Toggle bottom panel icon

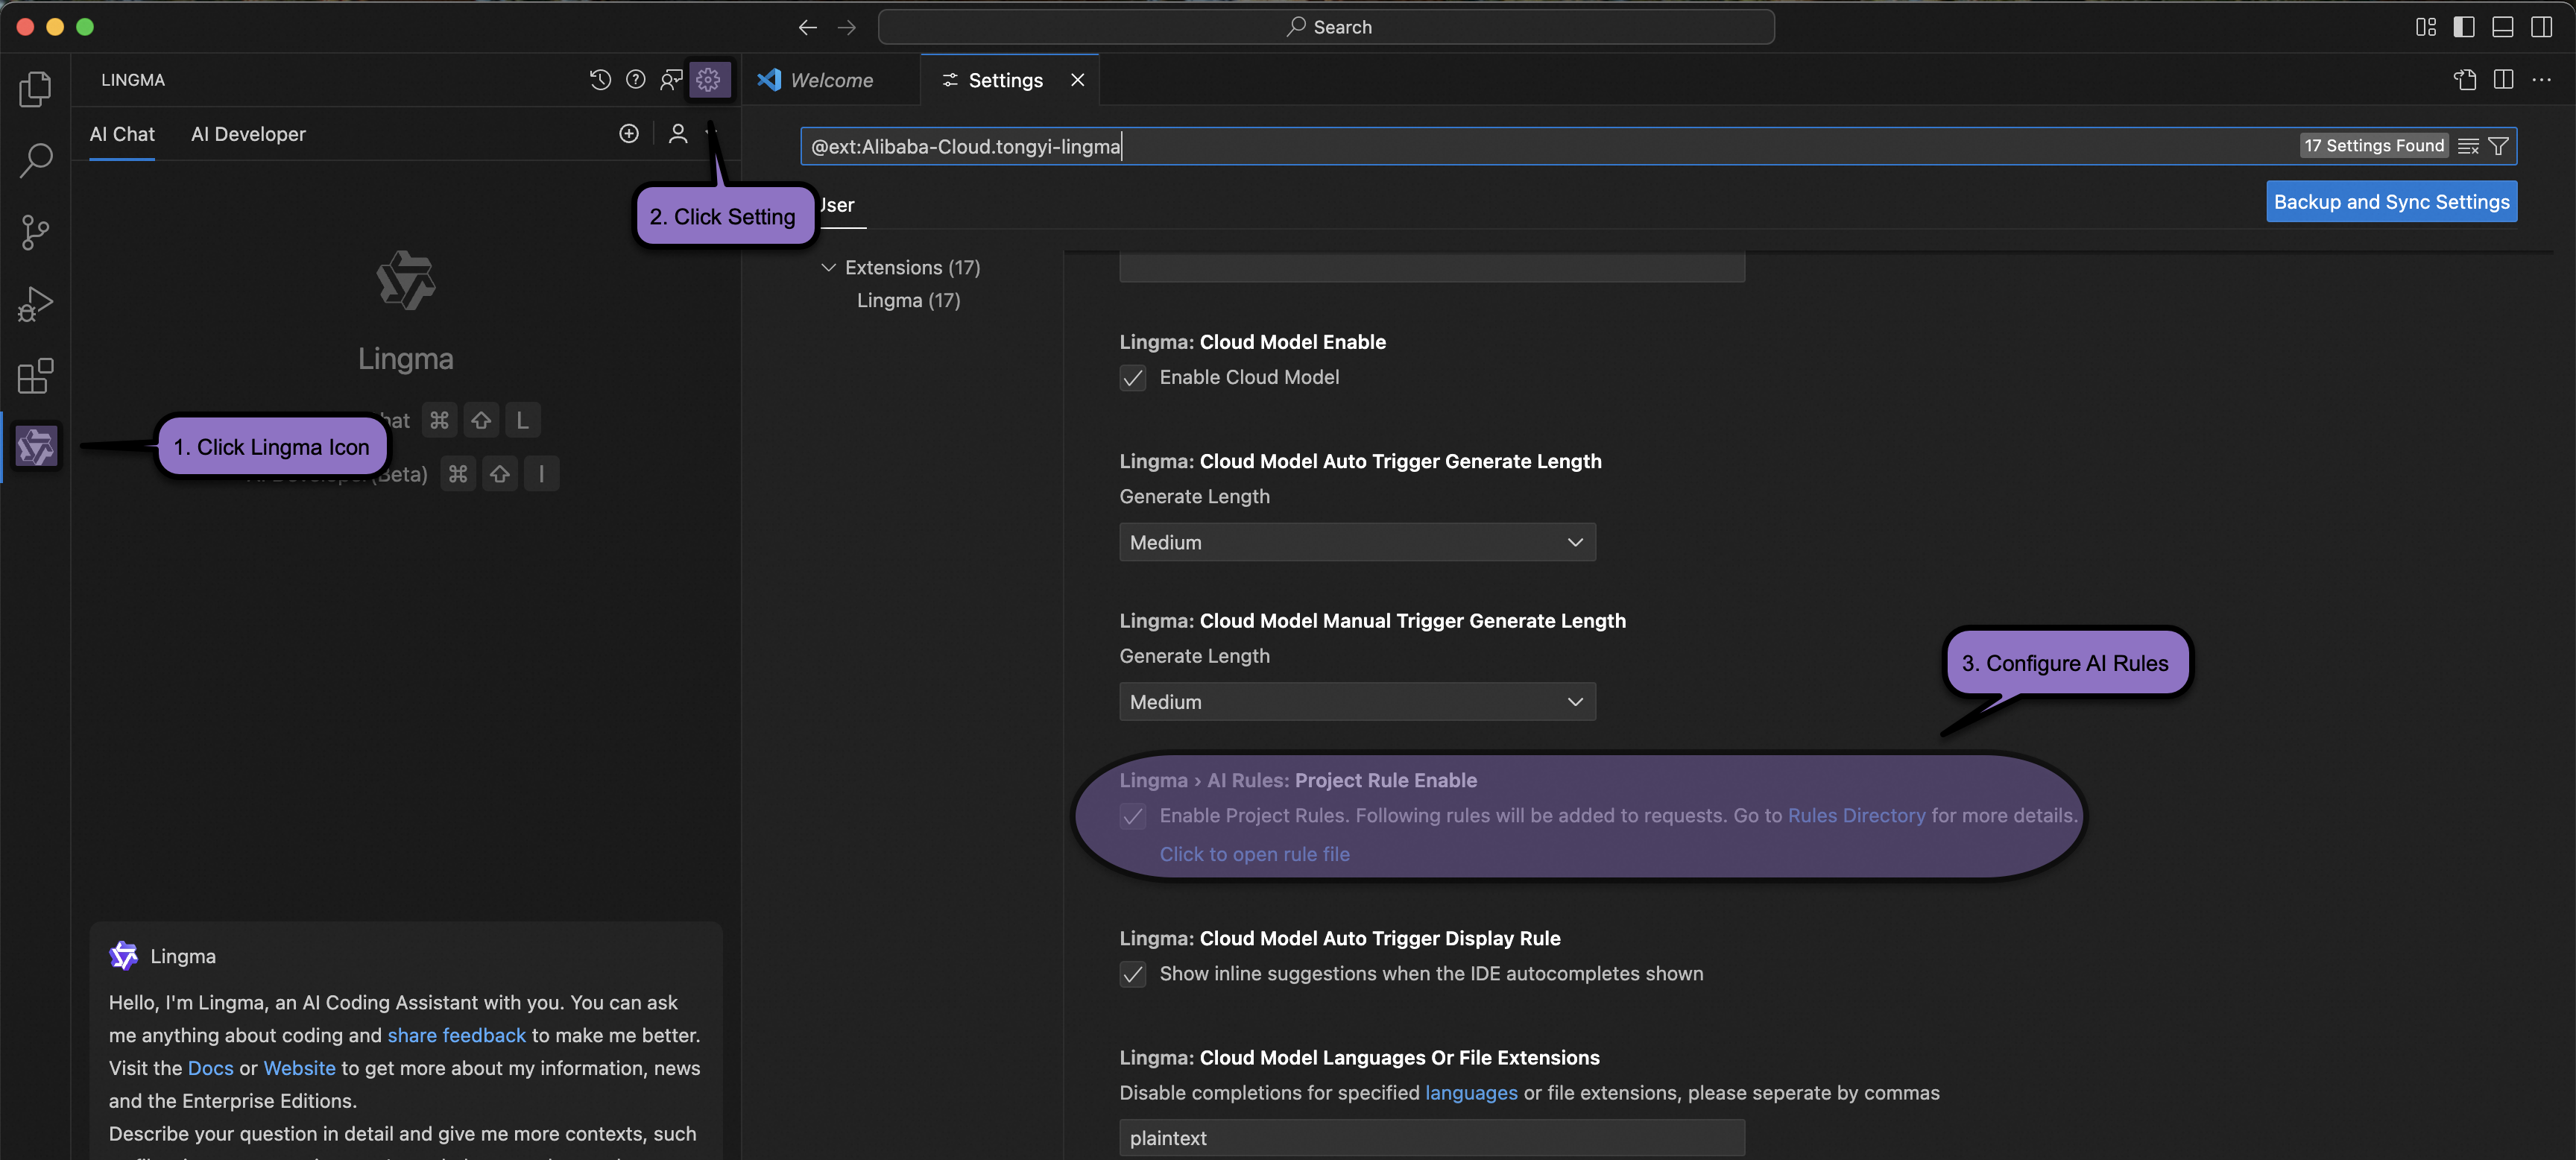pyautogui.click(x=2503, y=27)
